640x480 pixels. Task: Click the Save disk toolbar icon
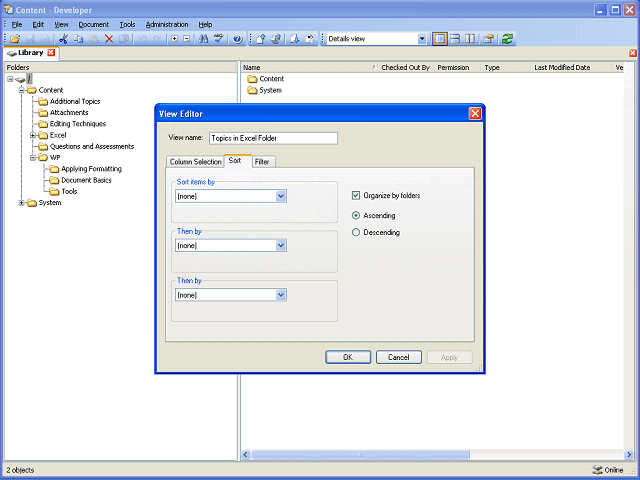pos(30,39)
